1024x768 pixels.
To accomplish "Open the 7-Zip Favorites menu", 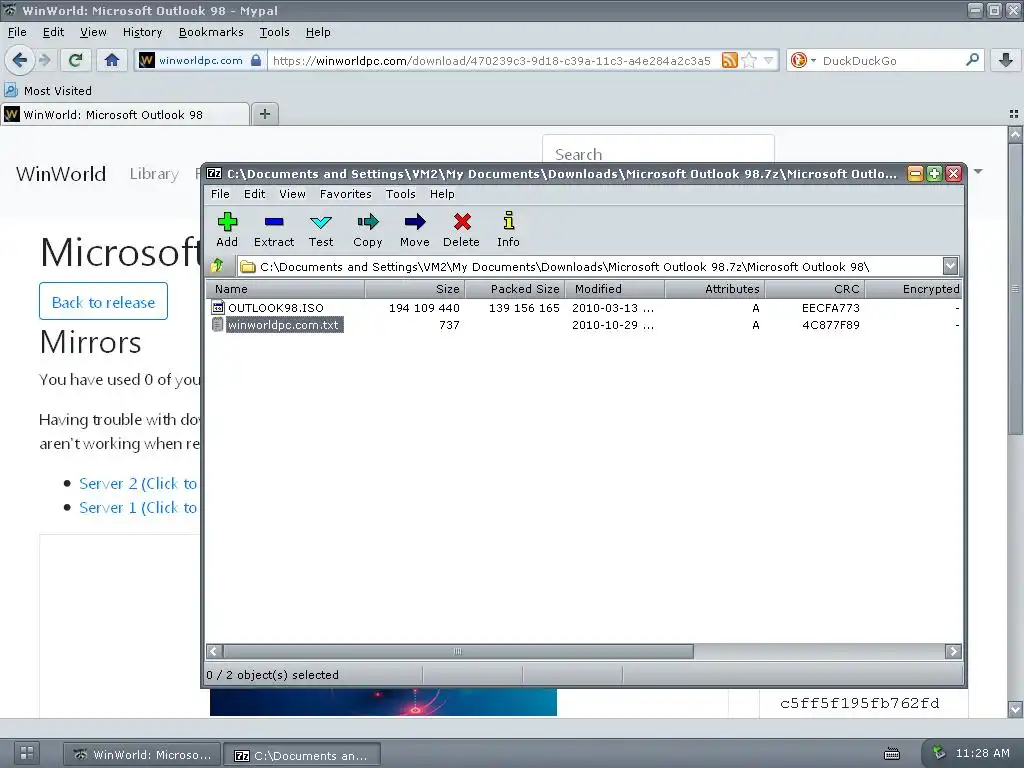I will coord(345,194).
